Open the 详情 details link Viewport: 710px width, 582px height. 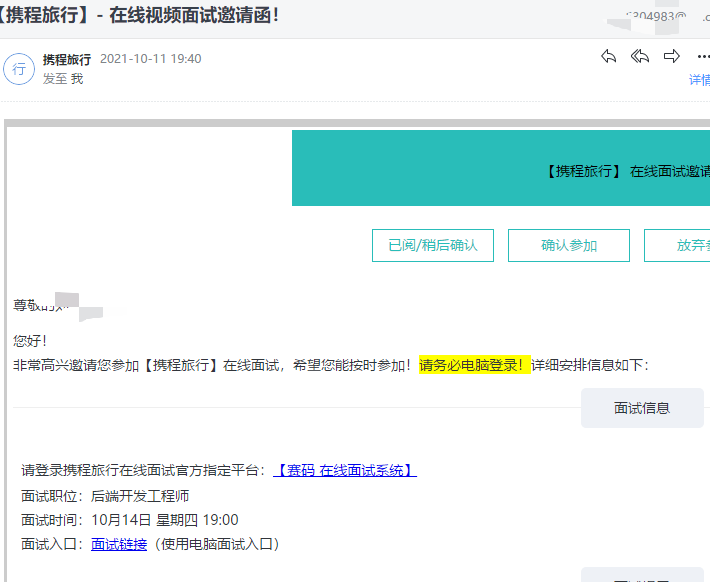tap(699, 80)
